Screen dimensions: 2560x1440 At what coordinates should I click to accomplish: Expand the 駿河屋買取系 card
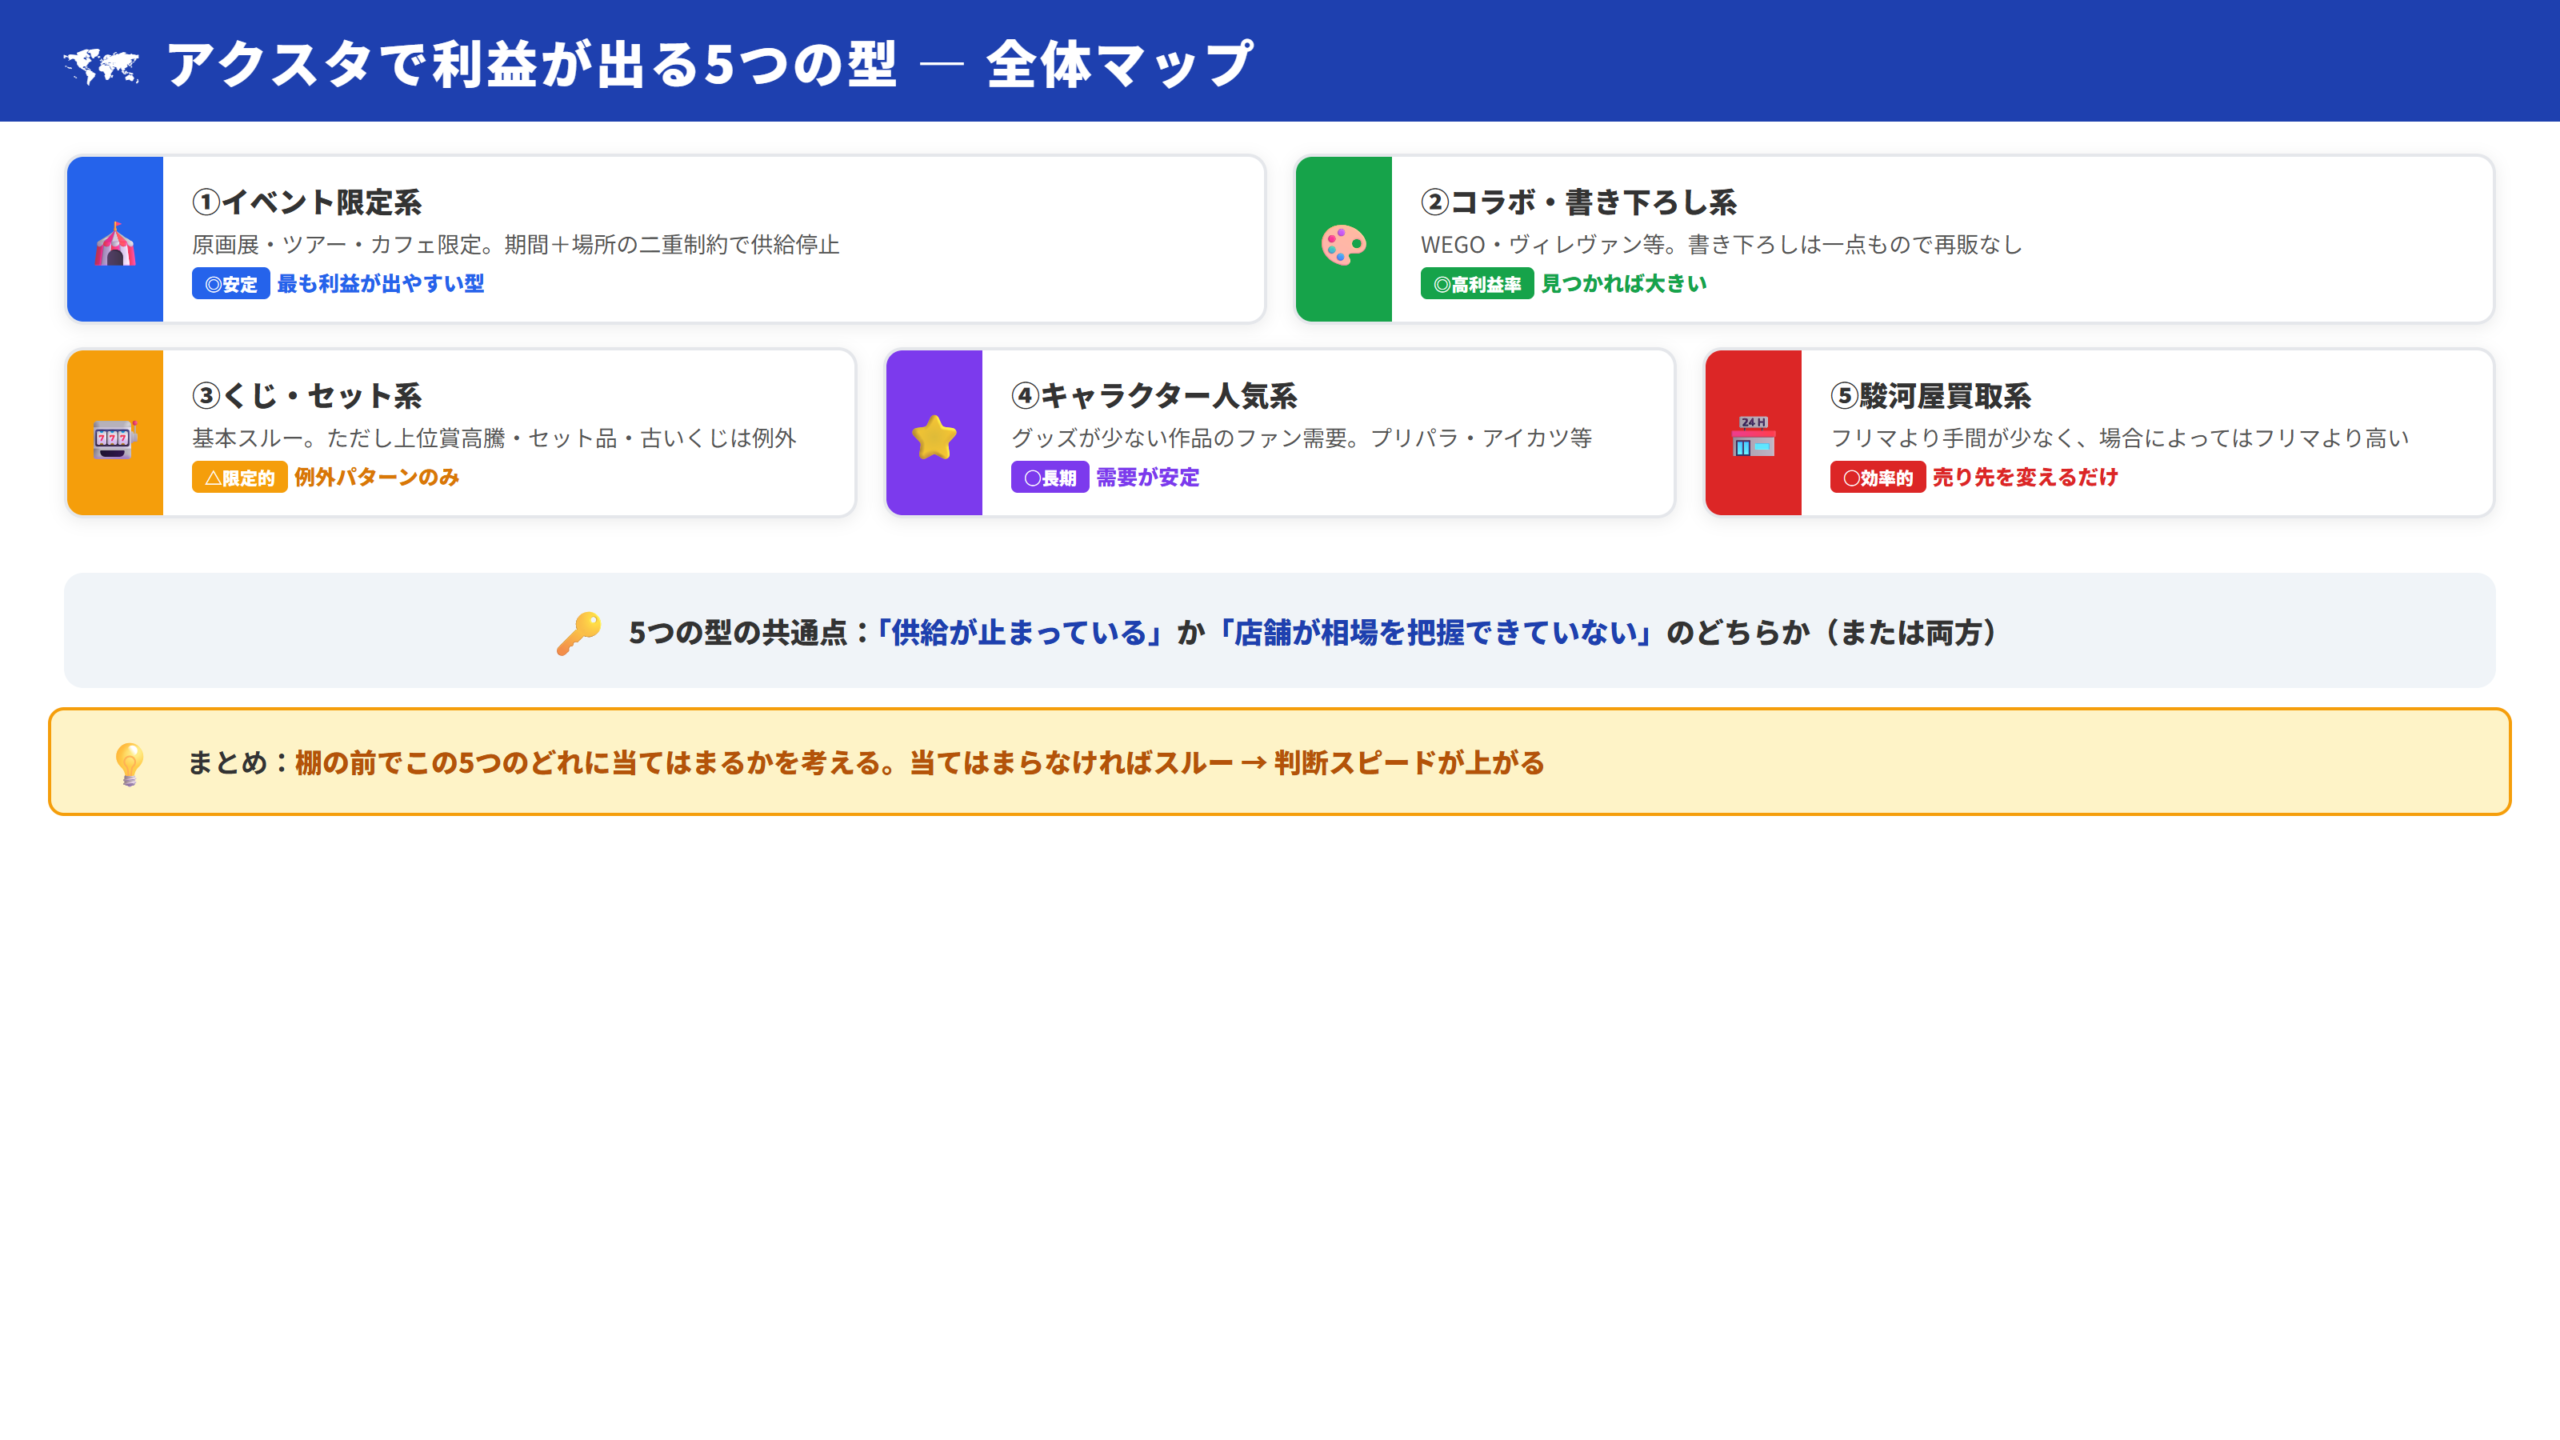click(x=2100, y=432)
